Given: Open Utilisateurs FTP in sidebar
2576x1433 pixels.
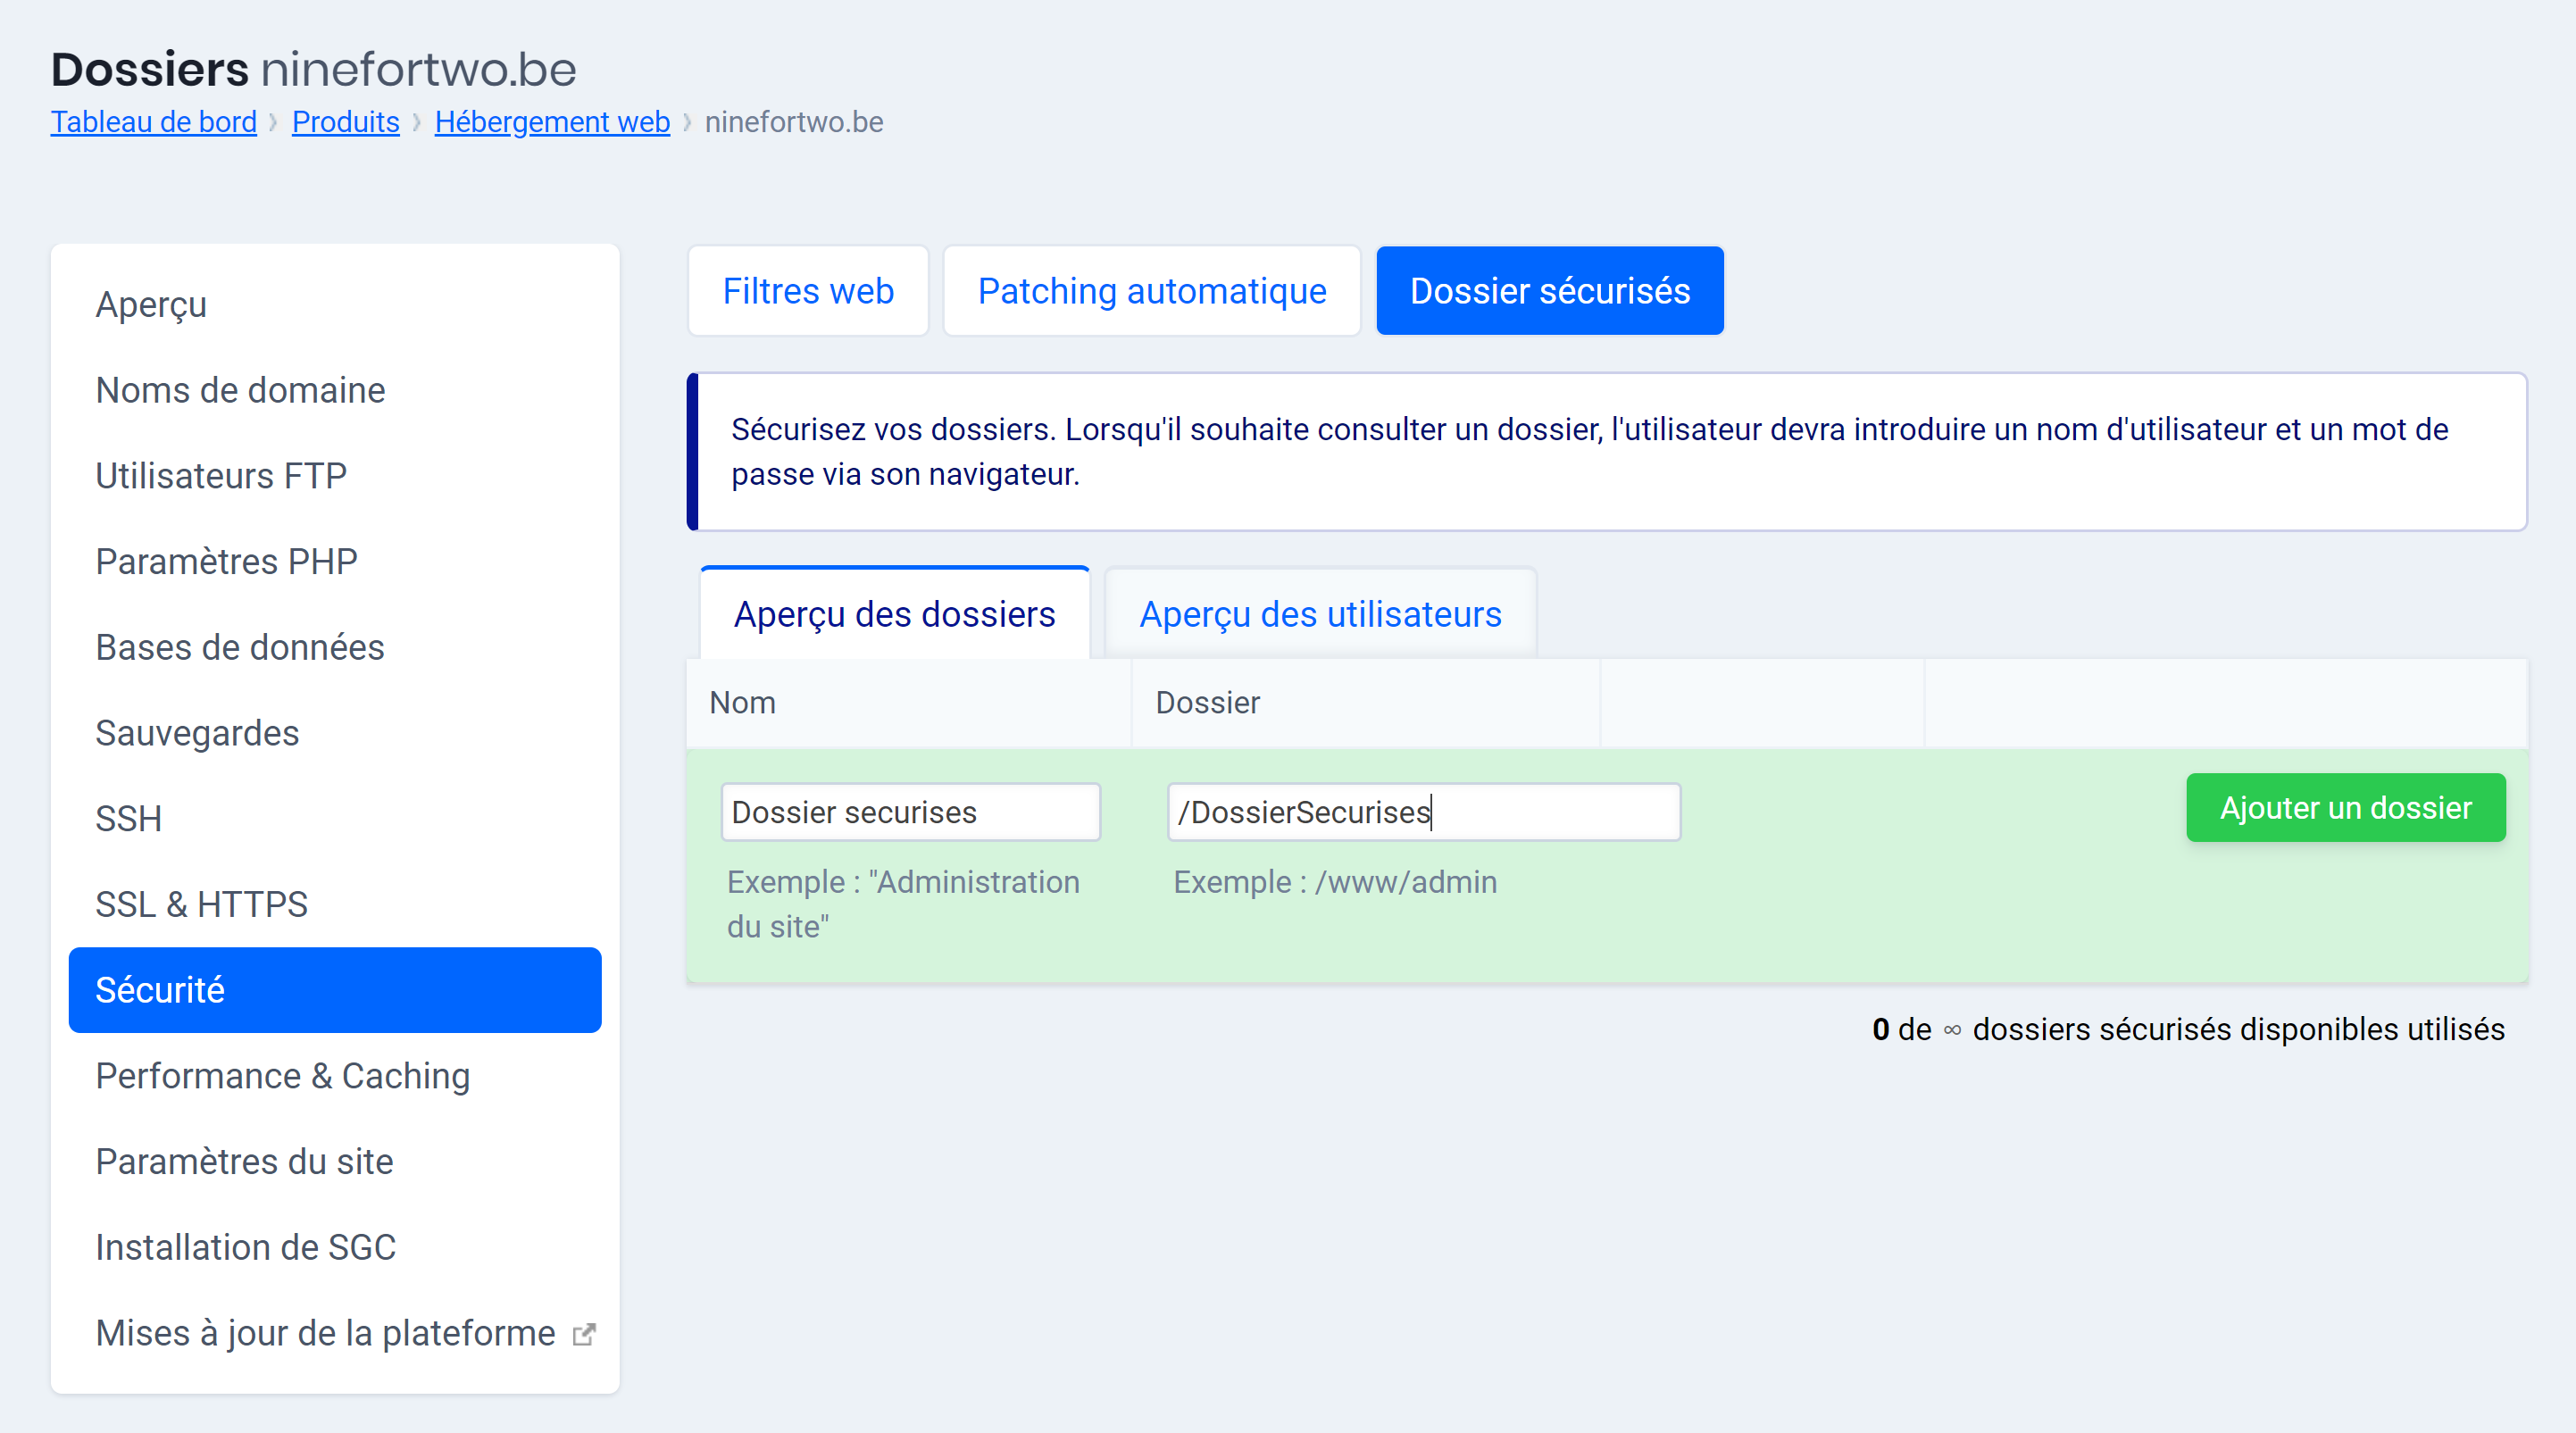Looking at the screenshot, I should pos(221,476).
